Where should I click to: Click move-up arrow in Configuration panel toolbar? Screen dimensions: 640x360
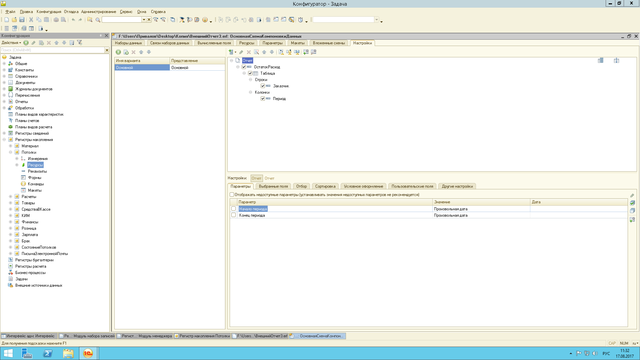click(56, 42)
